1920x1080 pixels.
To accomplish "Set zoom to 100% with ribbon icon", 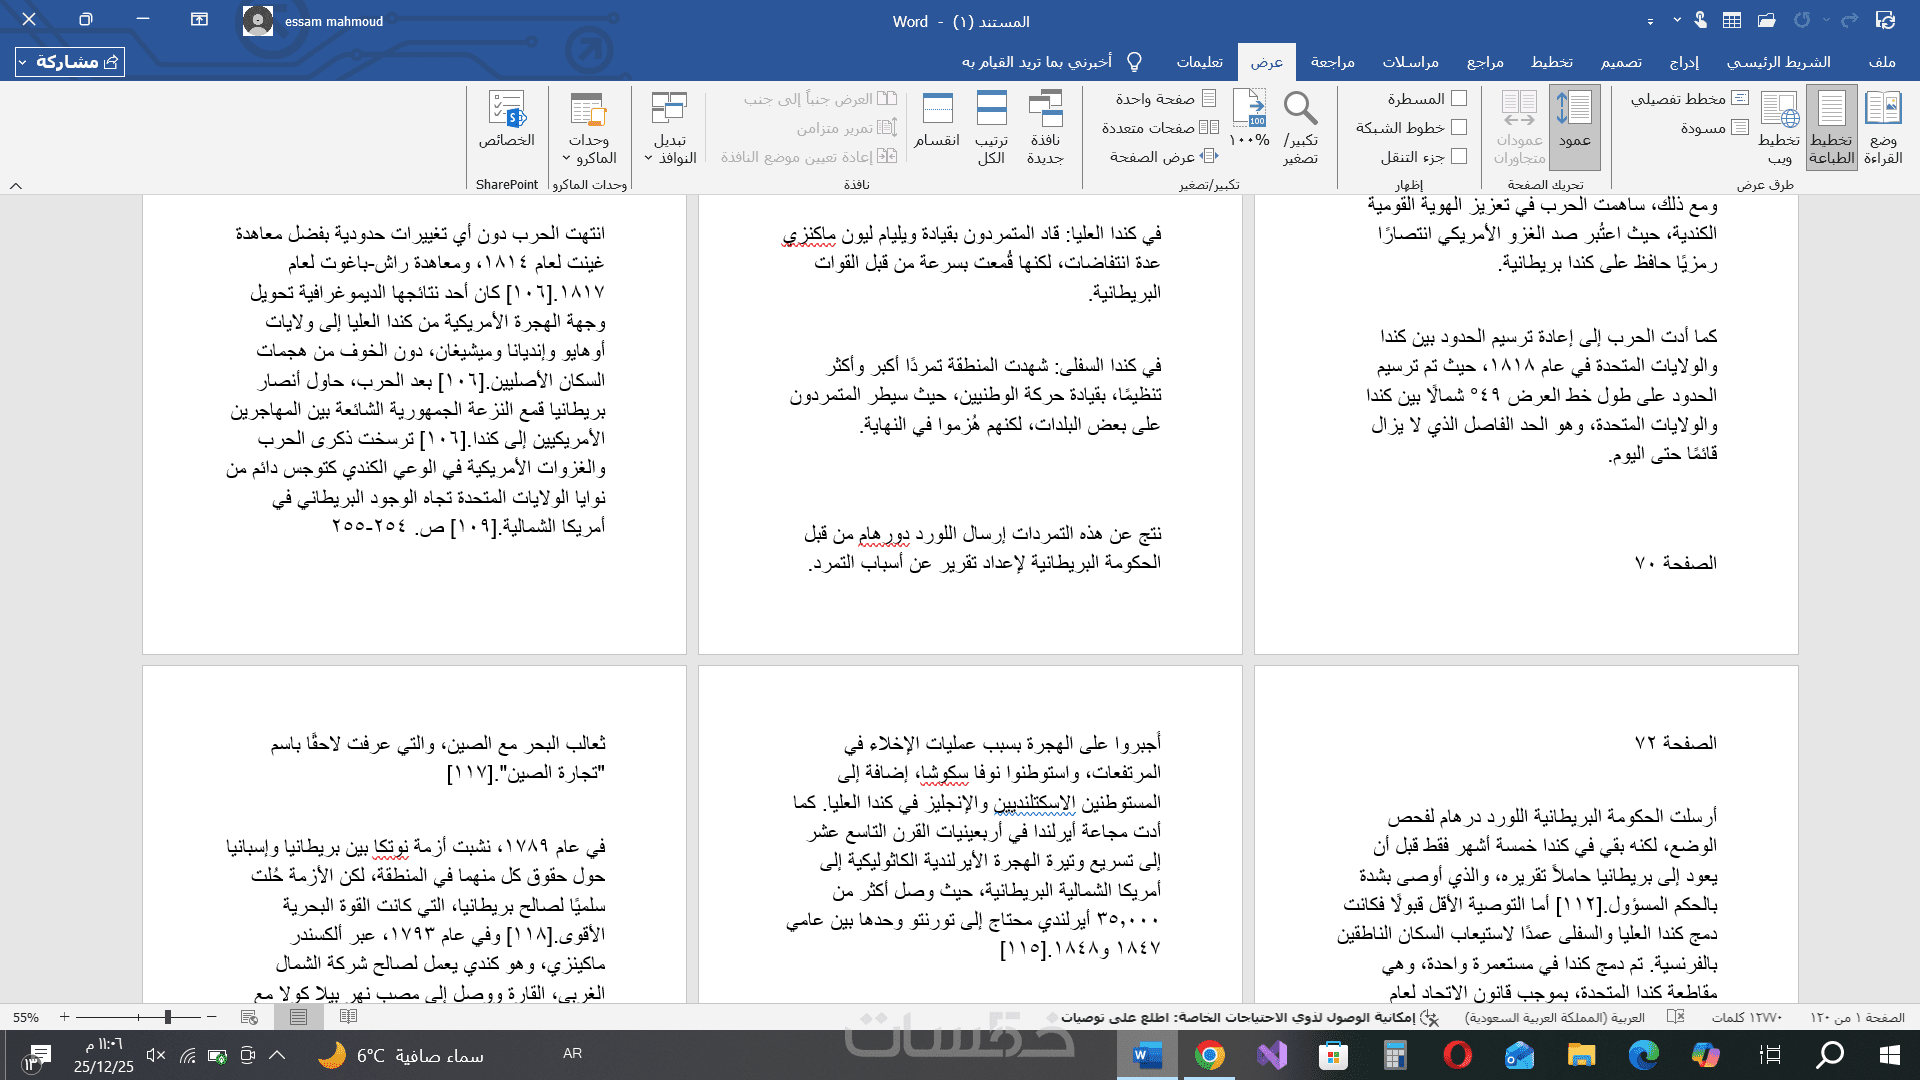I will tap(1249, 108).
